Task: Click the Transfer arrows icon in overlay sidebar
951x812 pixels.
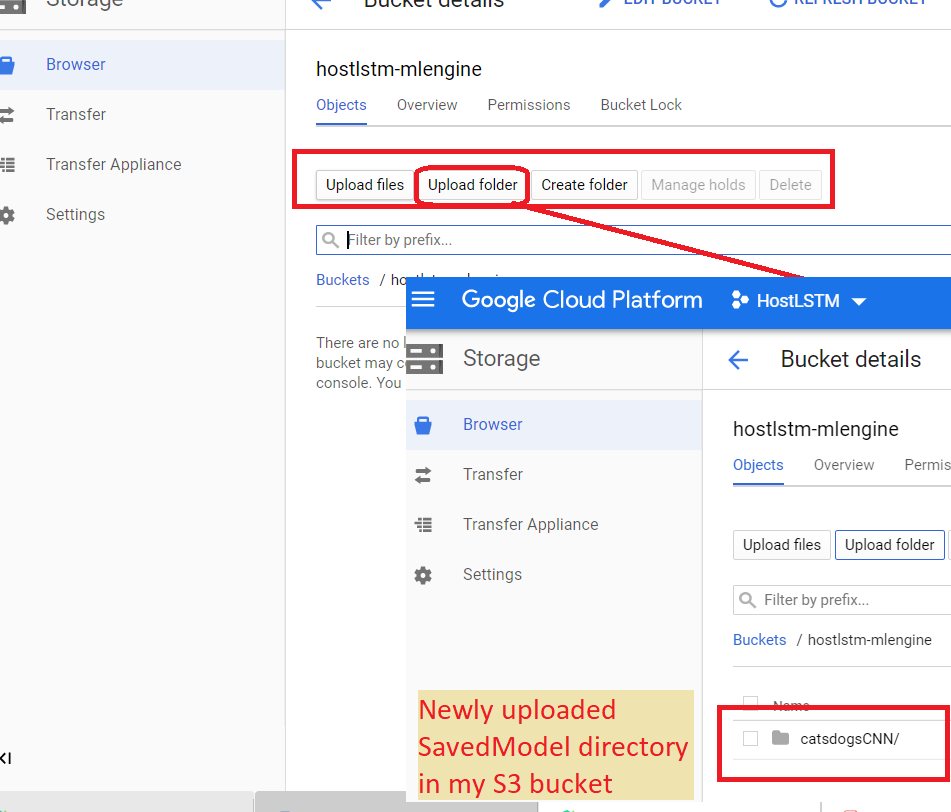Action: 424,475
